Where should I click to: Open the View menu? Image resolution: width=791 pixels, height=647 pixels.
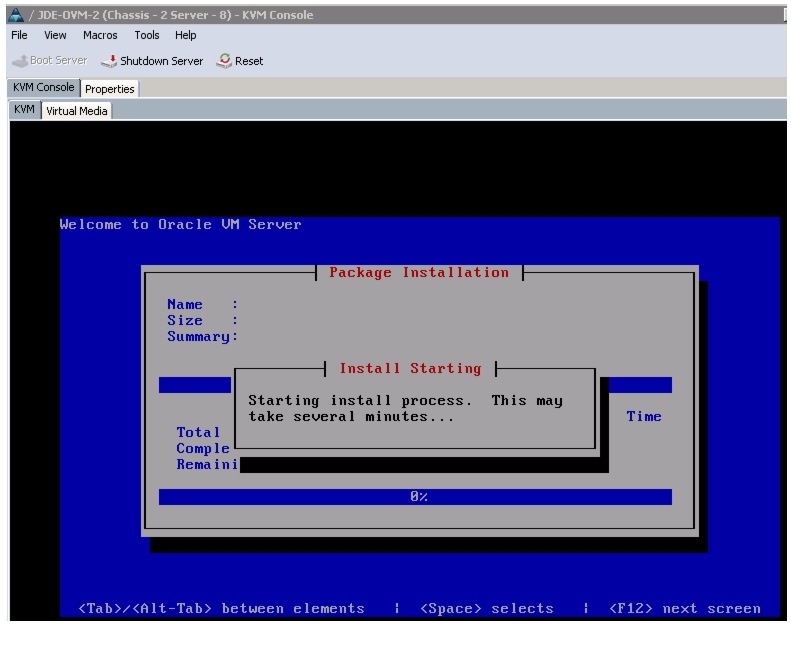[x=55, y=35]
